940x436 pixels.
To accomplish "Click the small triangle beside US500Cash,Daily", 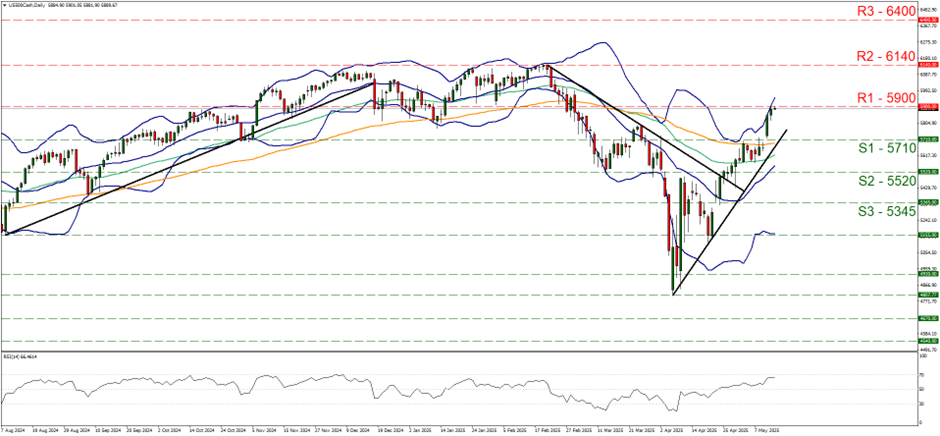I will pyautogui.click(x=4, y=5).
